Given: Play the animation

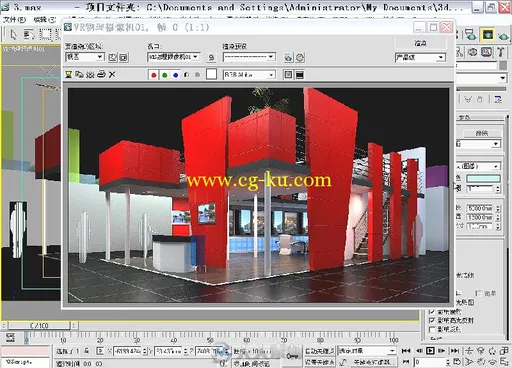Looking at the screenshot, I should click(x=430, y=351).
